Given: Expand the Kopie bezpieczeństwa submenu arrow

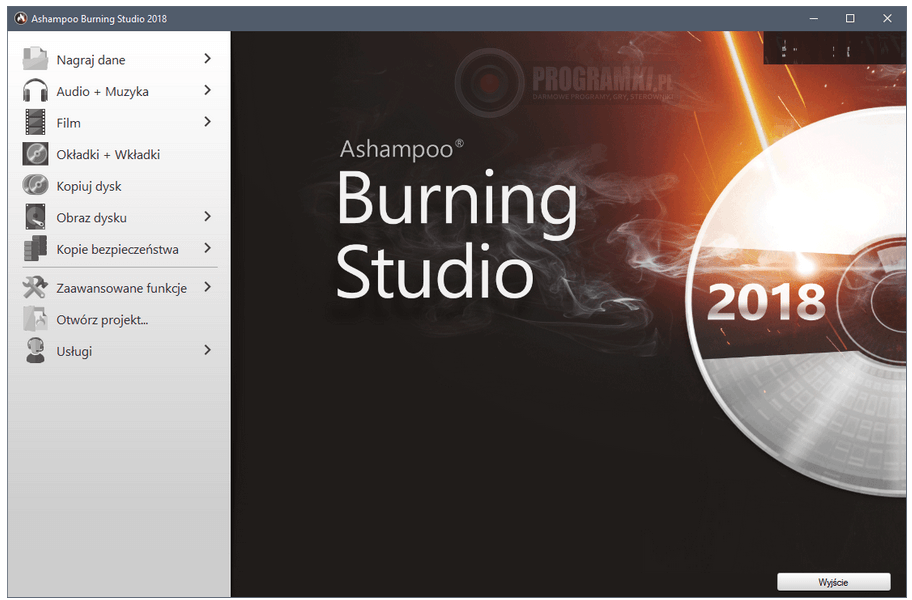Looking at the screenshot, I should [x=207, y=248].
